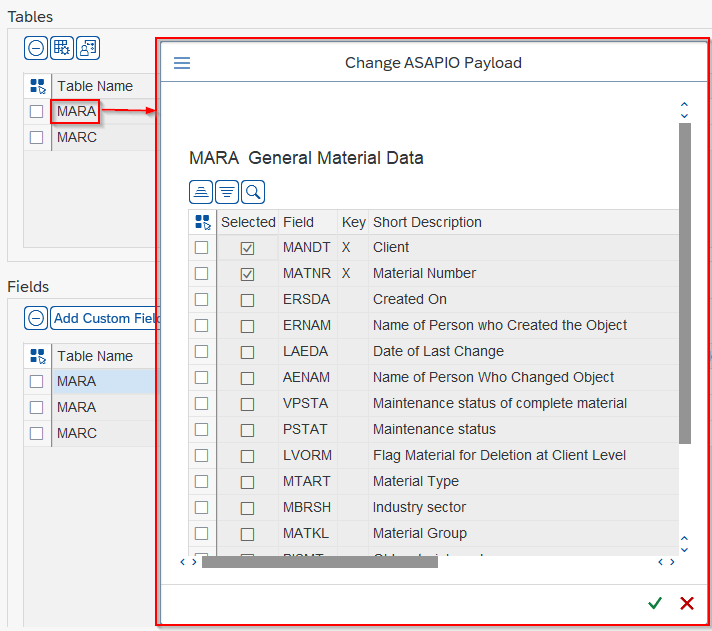Click the left arrow on the left end of the horizontal scrollbar
The width and height of the screenshot is (712, 631).
pyautogui.click(x=183, y=562)
